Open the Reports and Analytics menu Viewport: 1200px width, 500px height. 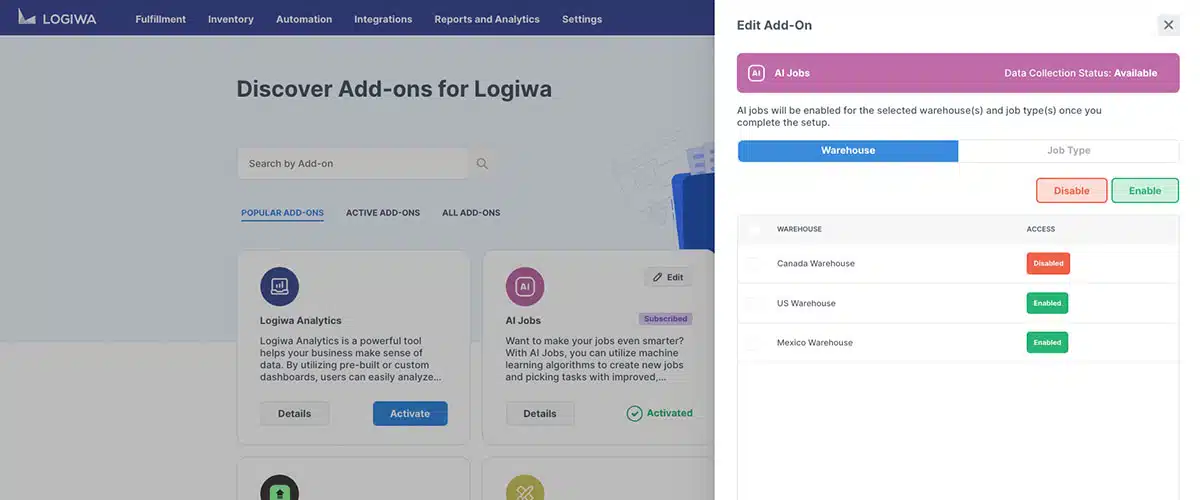click(x=487, y=19)
